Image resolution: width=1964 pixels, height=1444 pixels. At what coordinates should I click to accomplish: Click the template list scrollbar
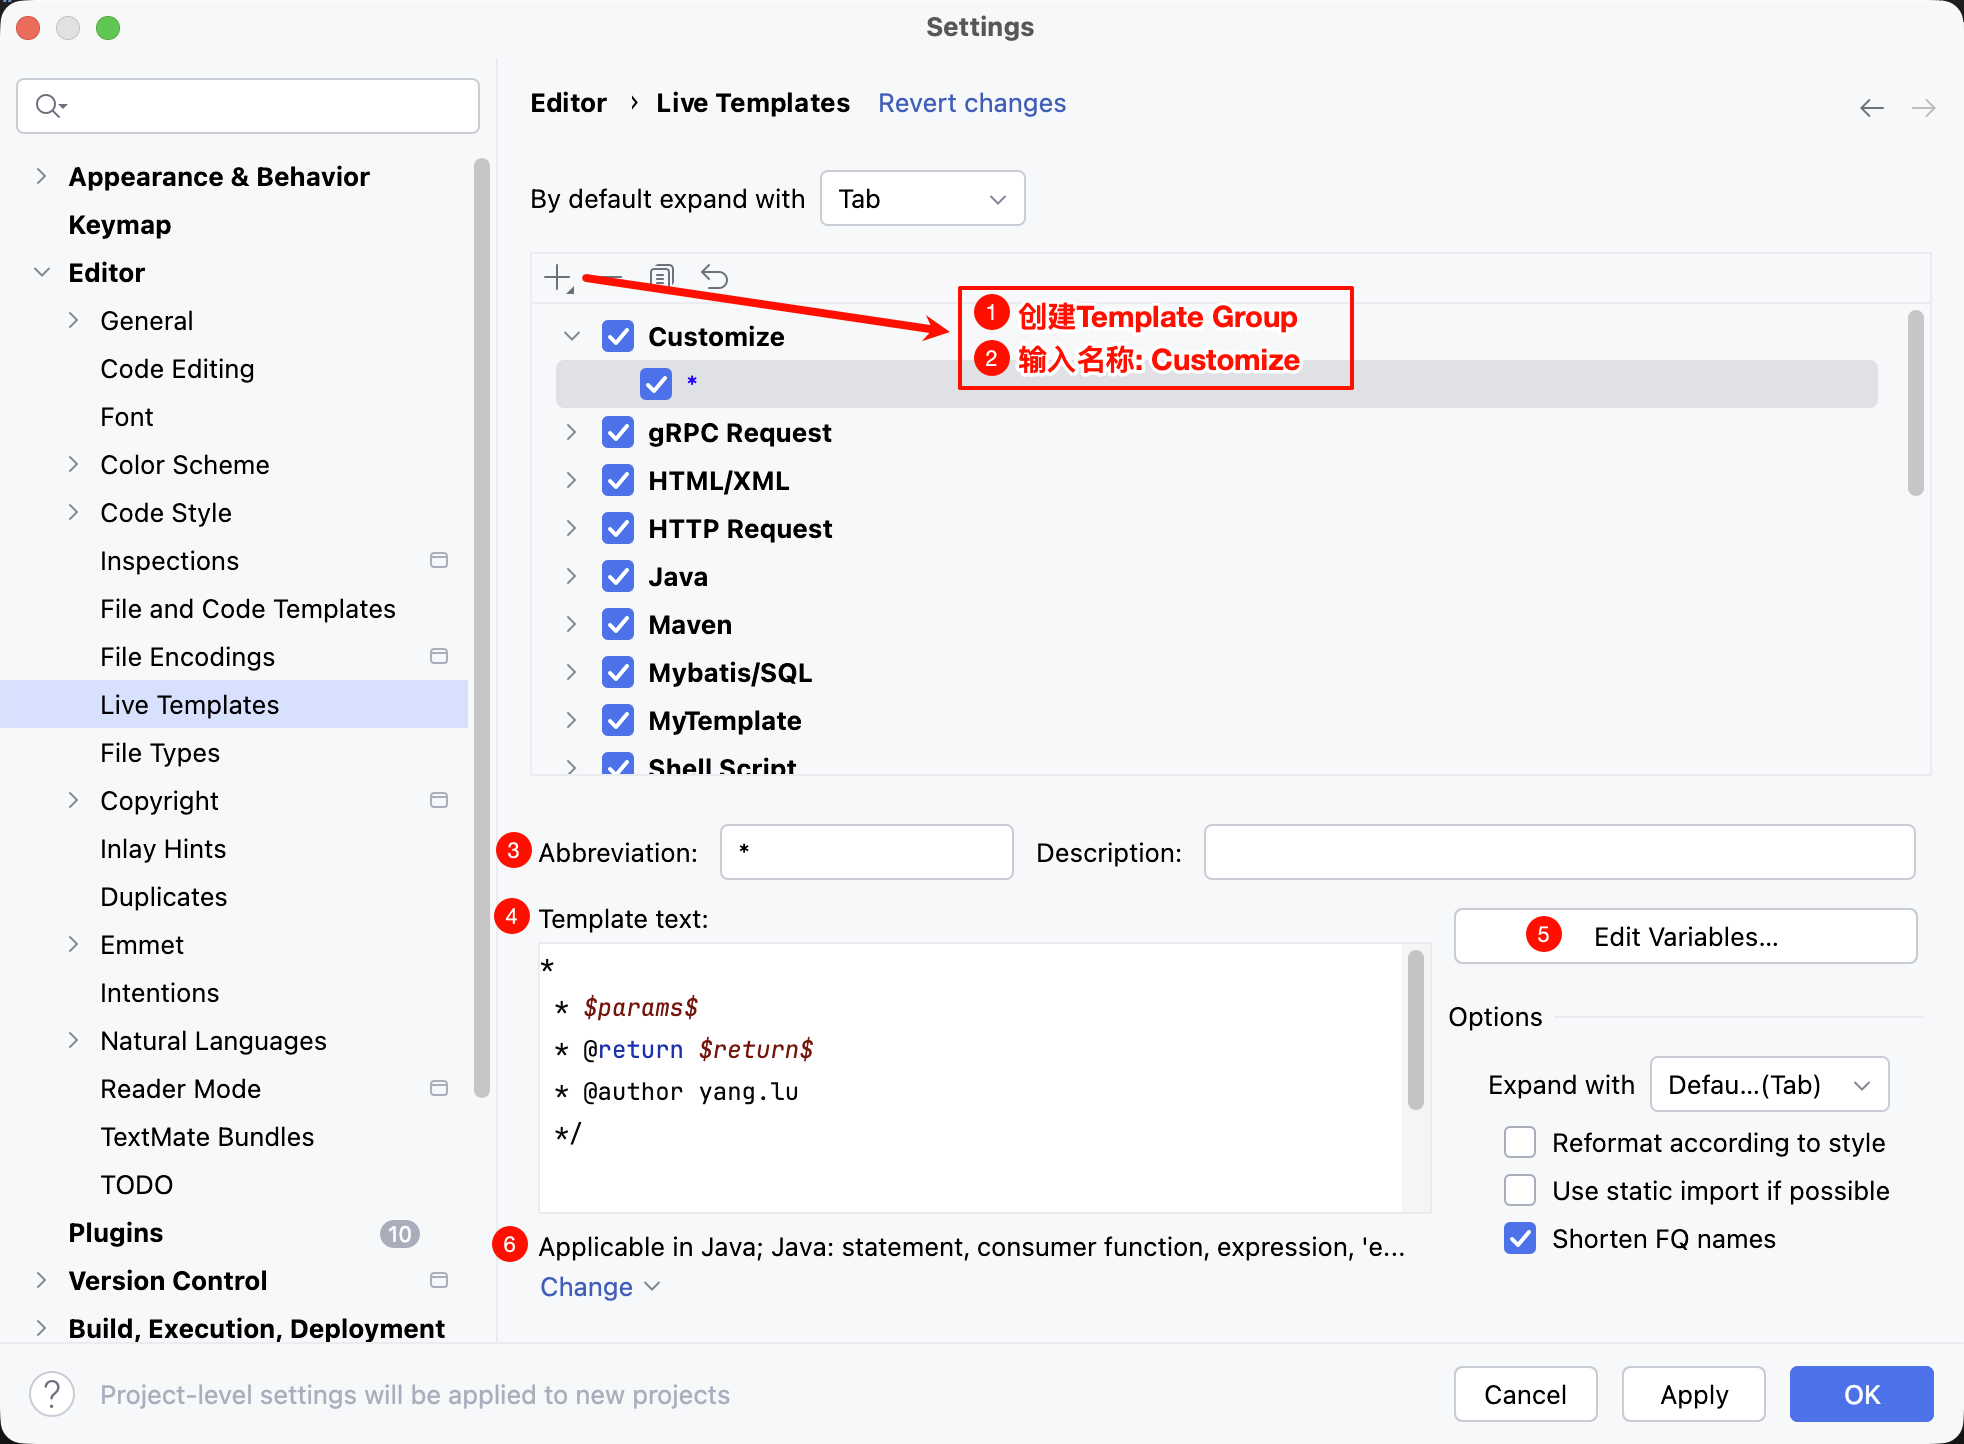tap(1915, 403)
